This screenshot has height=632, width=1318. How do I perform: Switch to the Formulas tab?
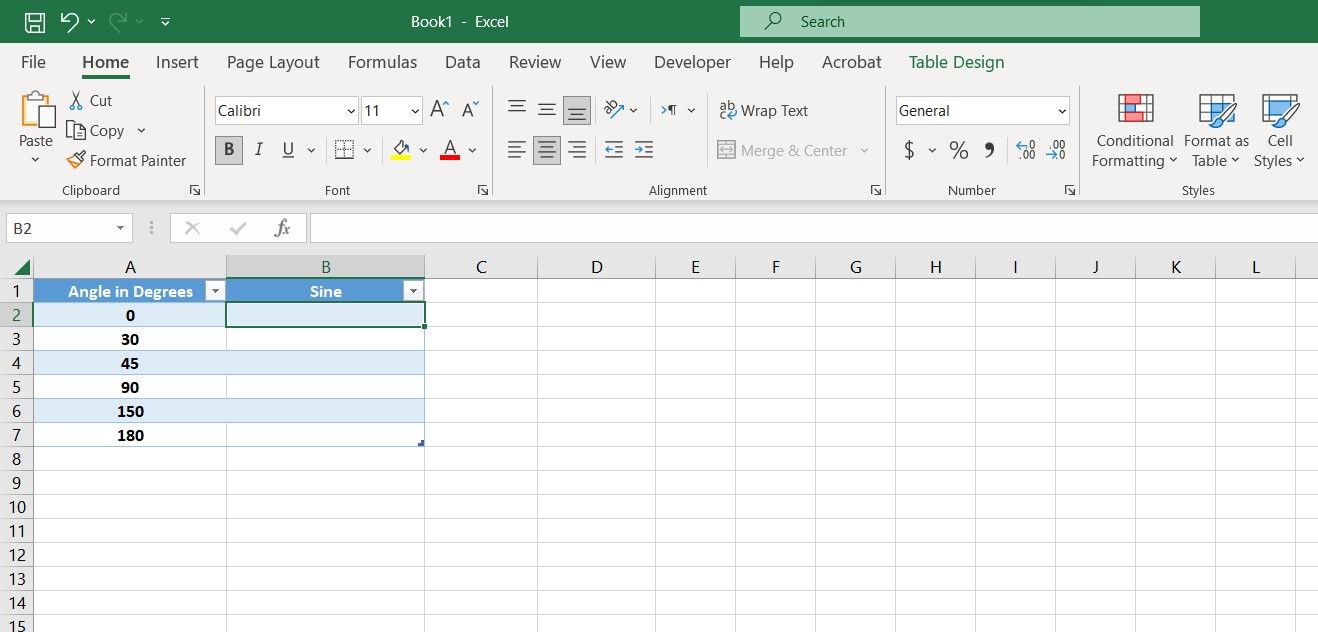point(382,62)
